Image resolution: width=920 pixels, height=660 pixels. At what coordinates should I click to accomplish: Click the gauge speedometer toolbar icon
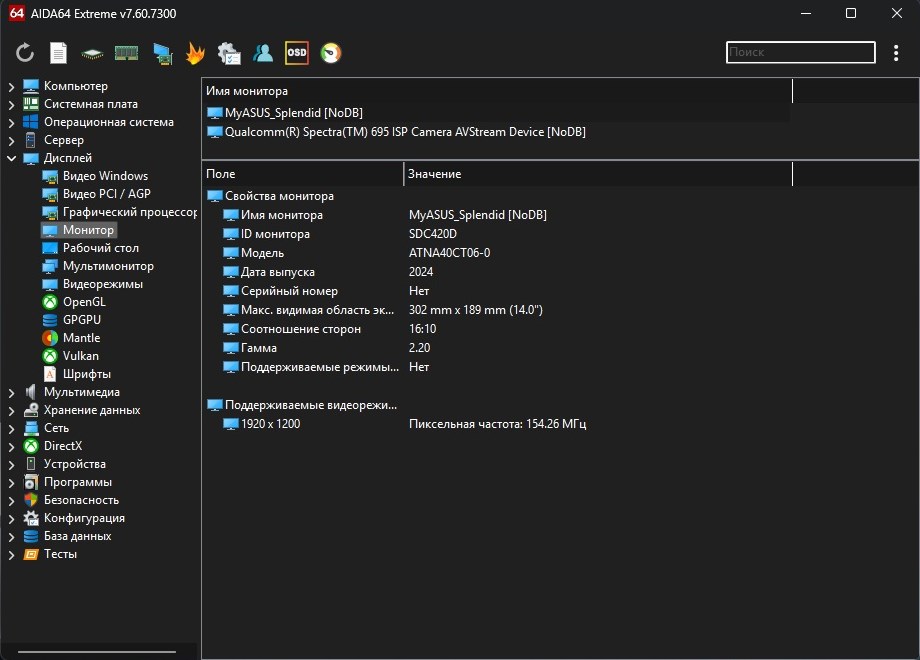coord(331,53)
